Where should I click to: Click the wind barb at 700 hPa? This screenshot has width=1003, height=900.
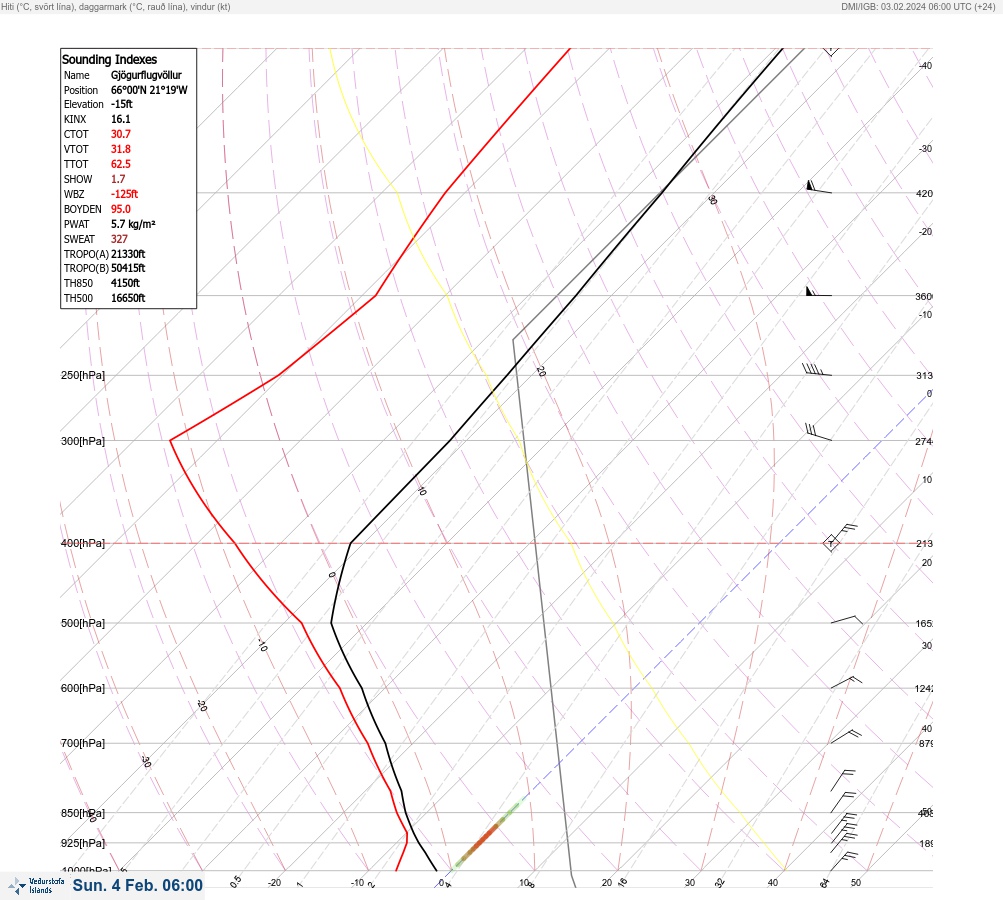(846, 736)
